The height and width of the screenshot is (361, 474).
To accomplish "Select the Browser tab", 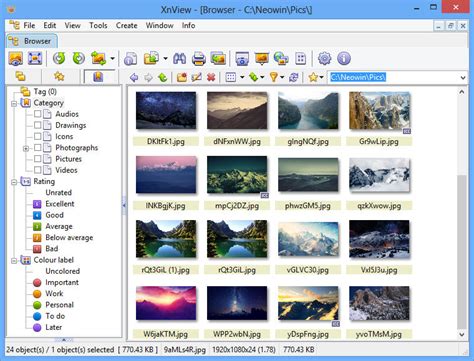I will [x=31, y=41].
